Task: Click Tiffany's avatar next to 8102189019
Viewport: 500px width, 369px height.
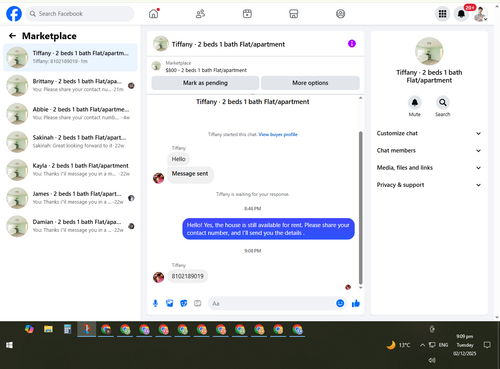Action: (158, 277)
